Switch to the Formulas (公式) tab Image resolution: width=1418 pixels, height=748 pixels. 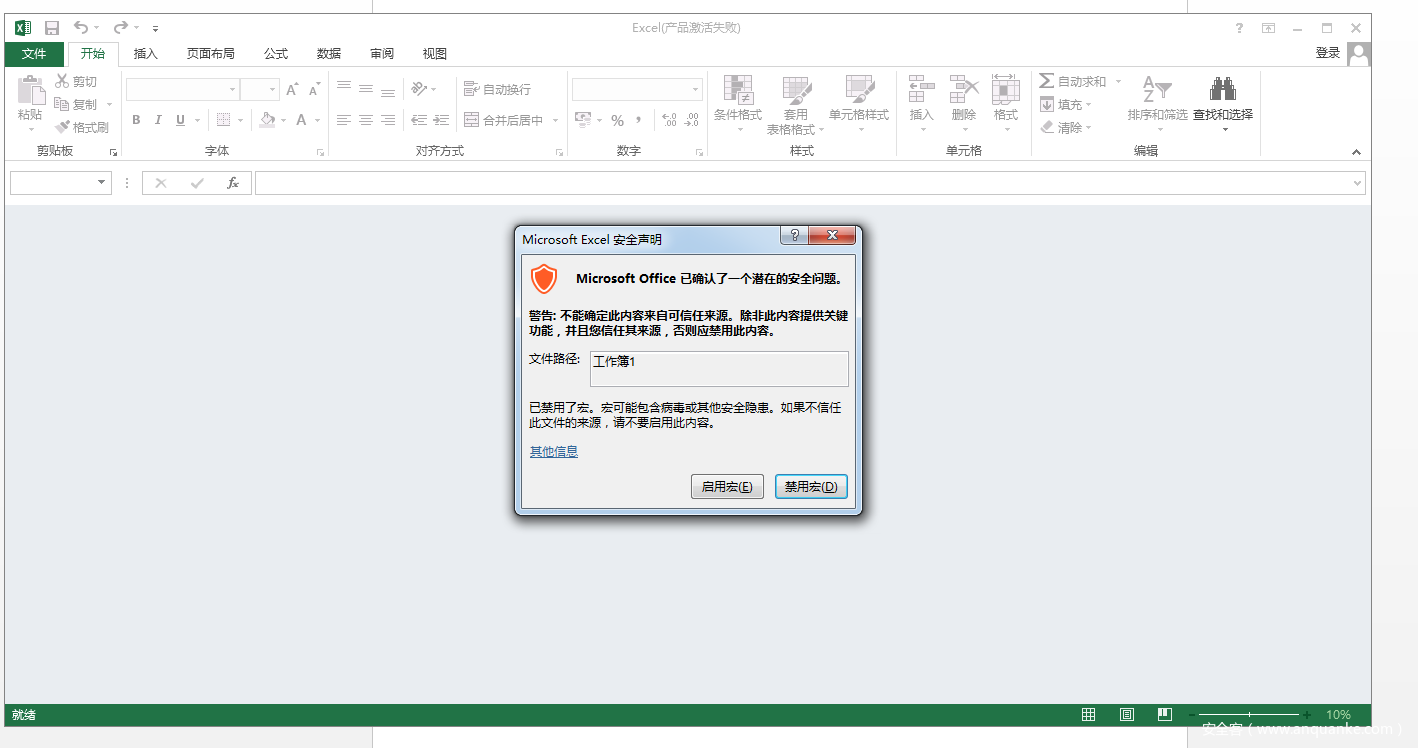(276, 54)
